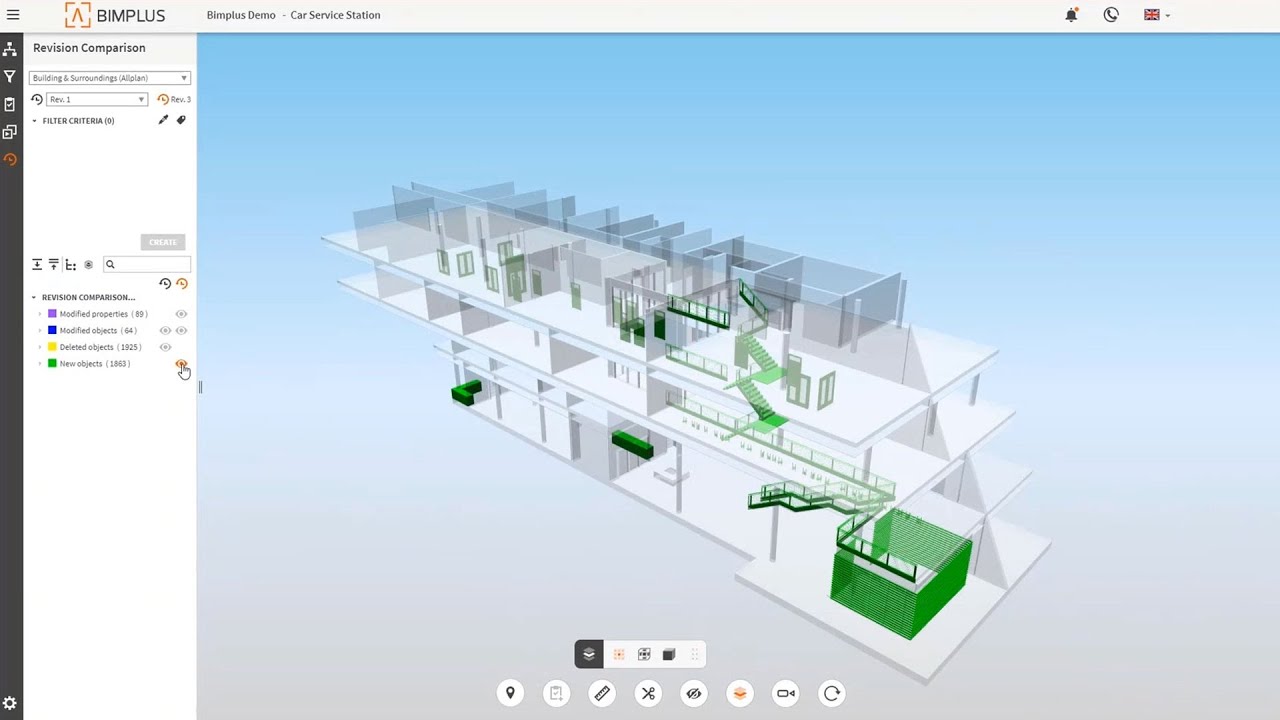The image size is (1280, 720).
Task: Select the measure ruler tool
Action: pyautogui.click(x=602, y=693)
